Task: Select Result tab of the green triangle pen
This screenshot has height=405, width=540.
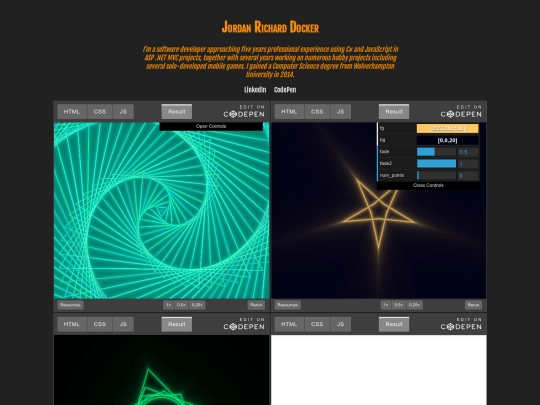Action: click(177, 324)
